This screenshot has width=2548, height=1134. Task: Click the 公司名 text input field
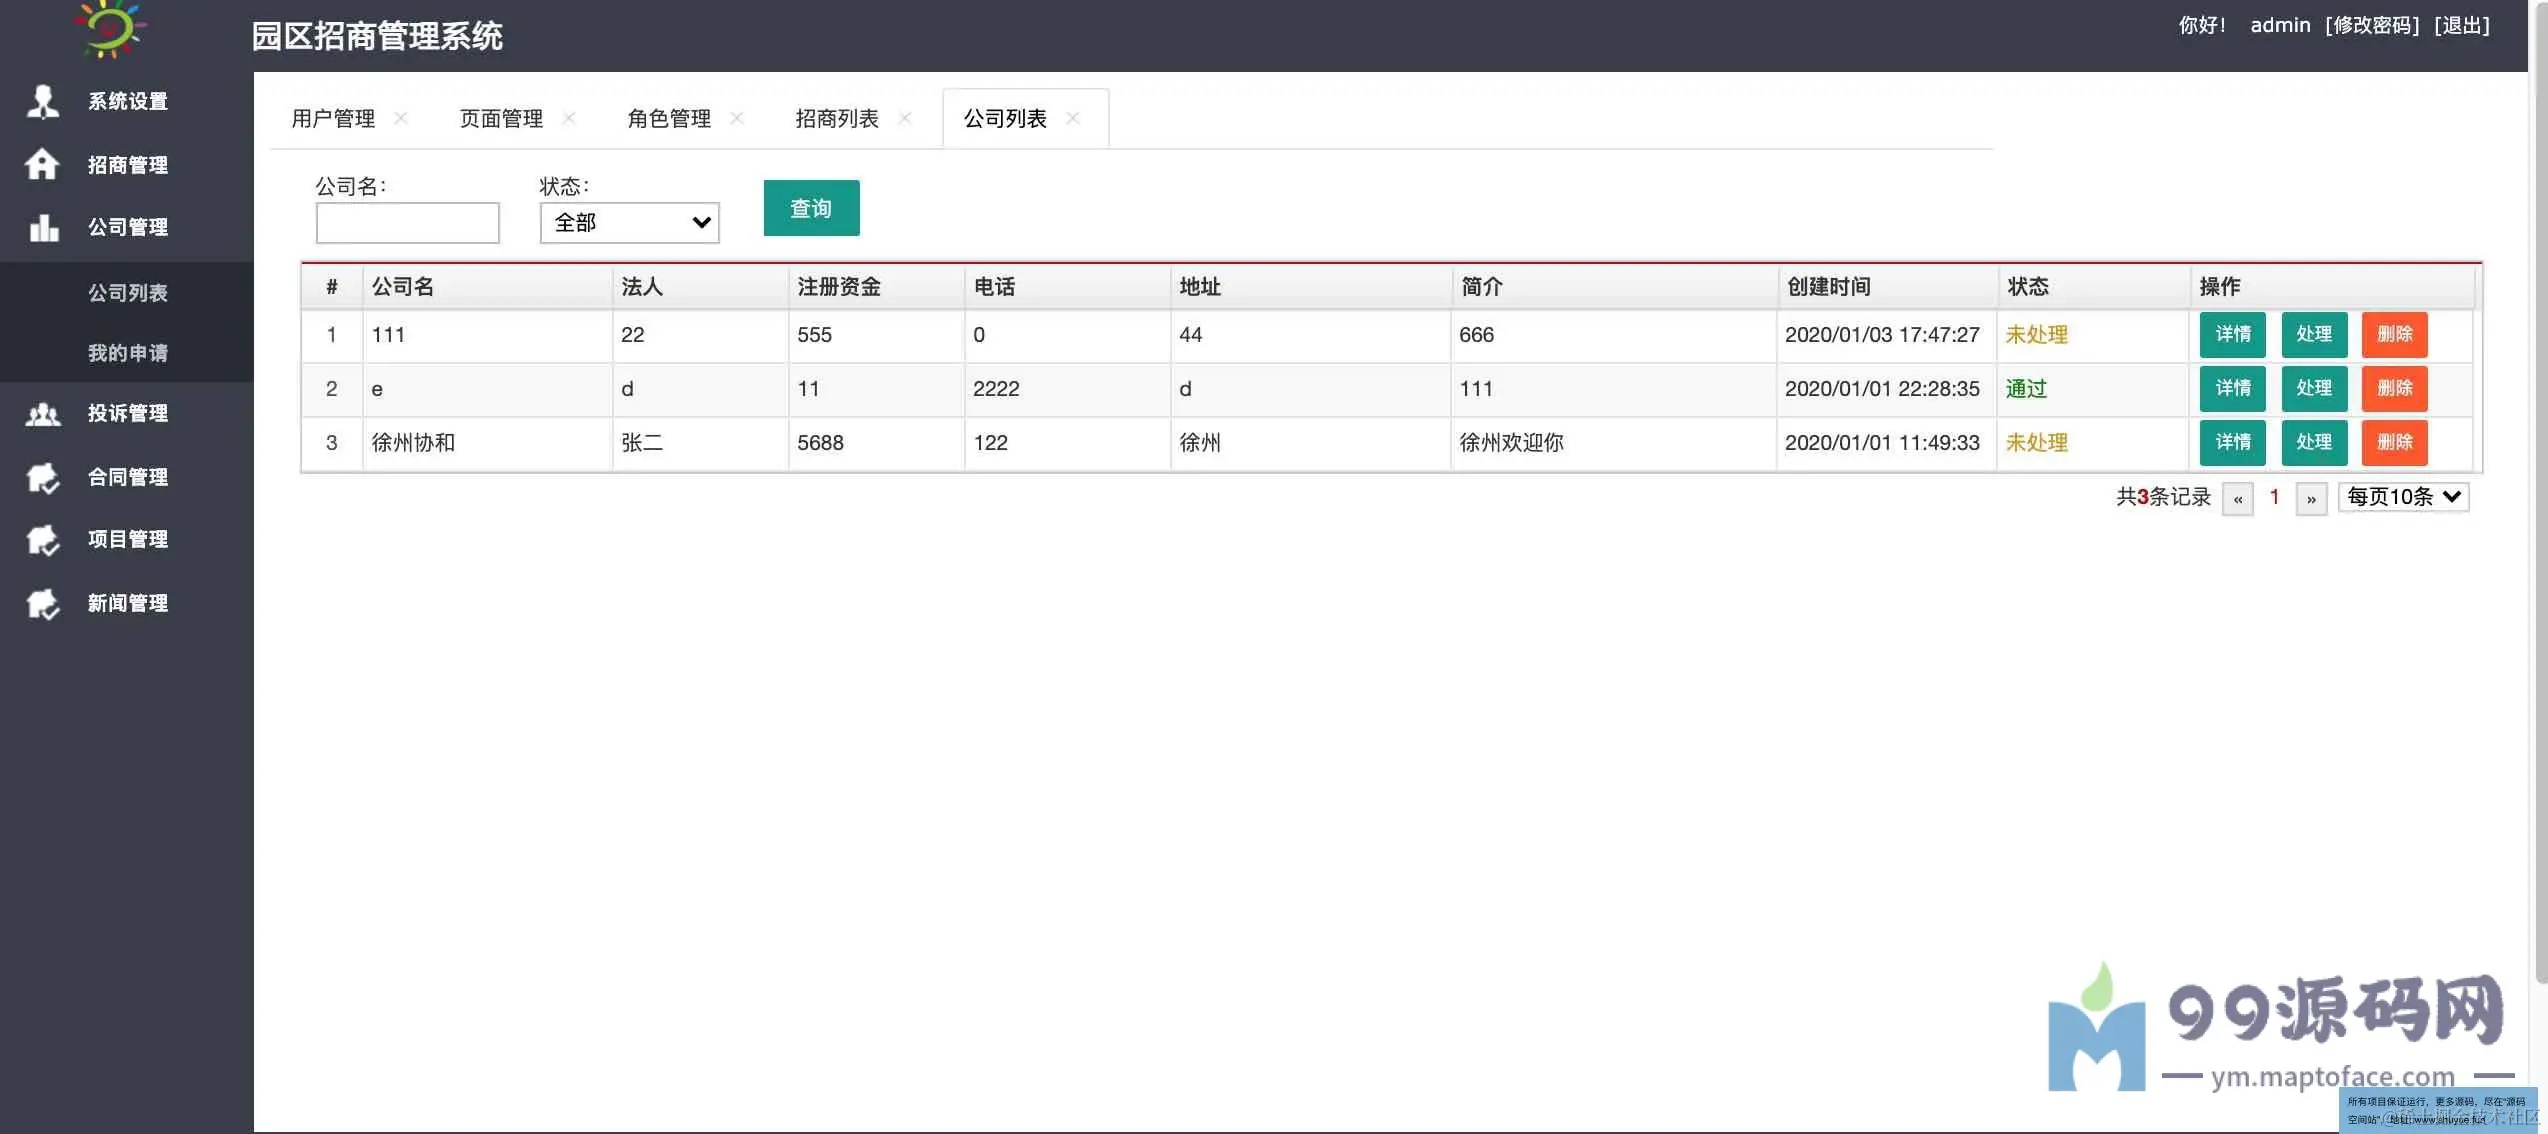(x=407, y=223)
